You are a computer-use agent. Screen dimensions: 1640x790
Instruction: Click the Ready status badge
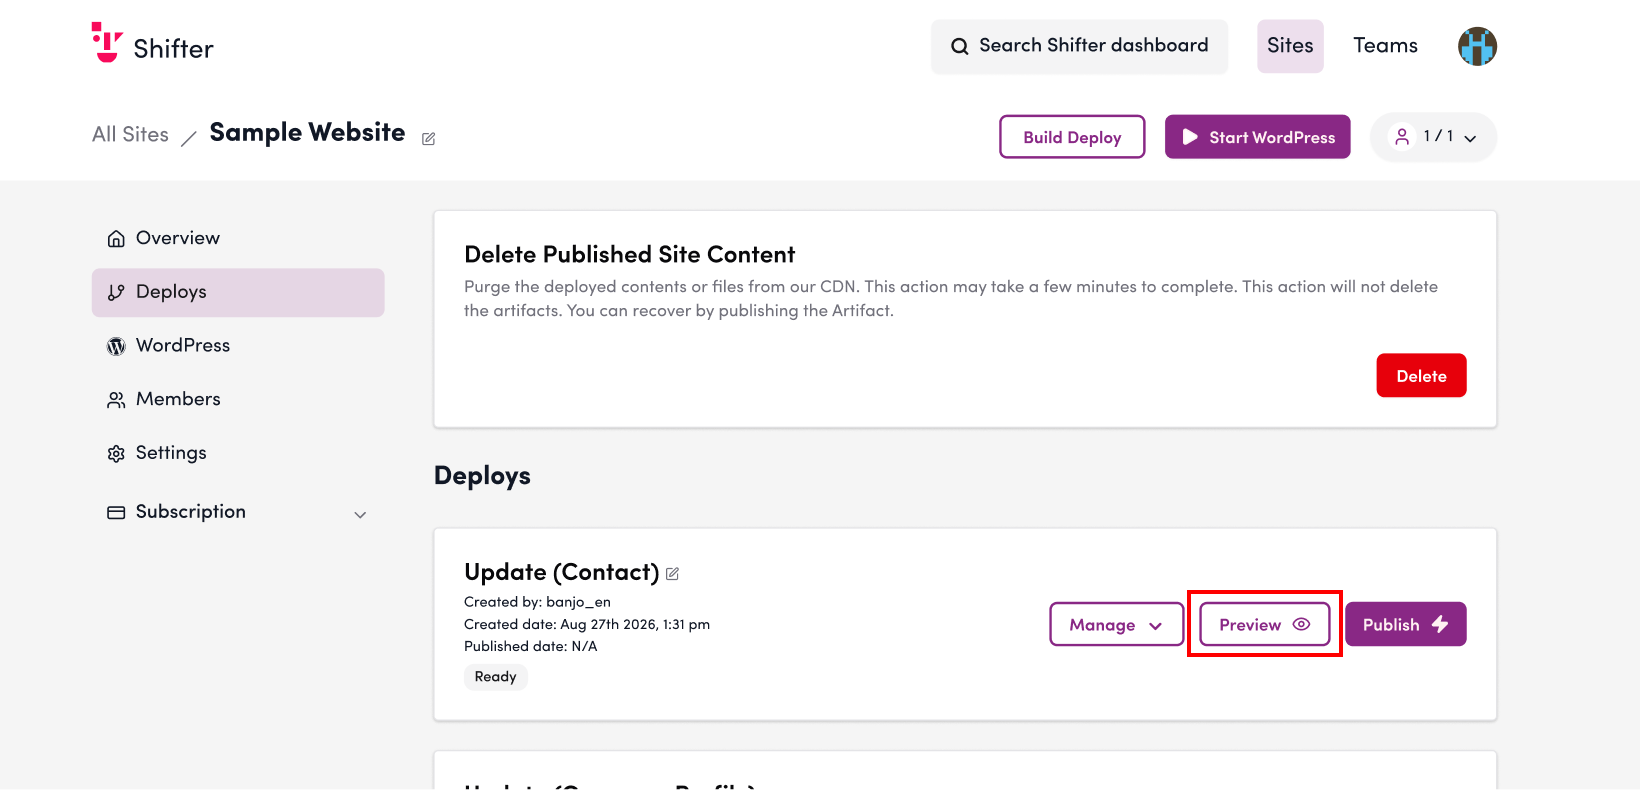pyautogui.click(x=496, y=677)
